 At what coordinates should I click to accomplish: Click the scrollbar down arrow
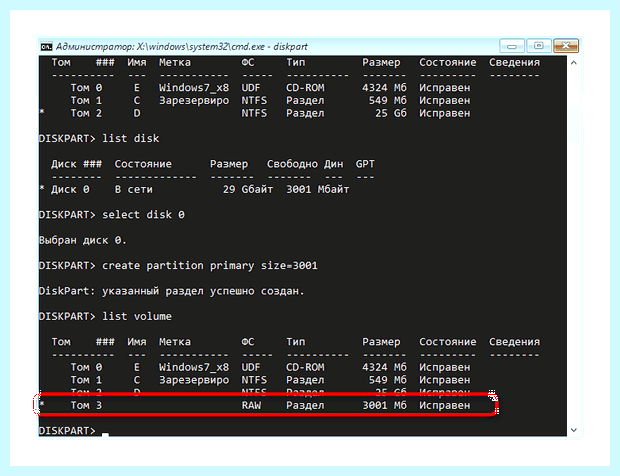(574, 430)
